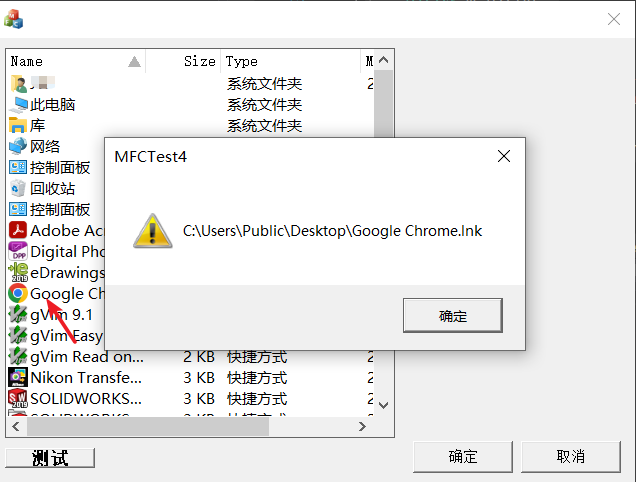
Task: Click 2 KB size of gVim Read only row
Action: pyautogui.click(x=199, y=357)
